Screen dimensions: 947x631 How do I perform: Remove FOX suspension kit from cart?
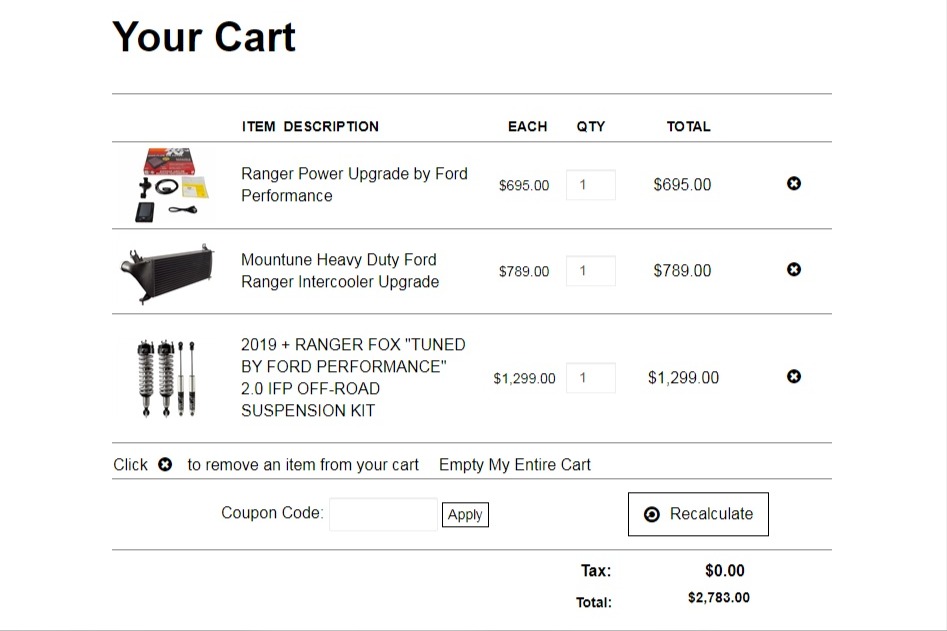(x=794, y=377)
